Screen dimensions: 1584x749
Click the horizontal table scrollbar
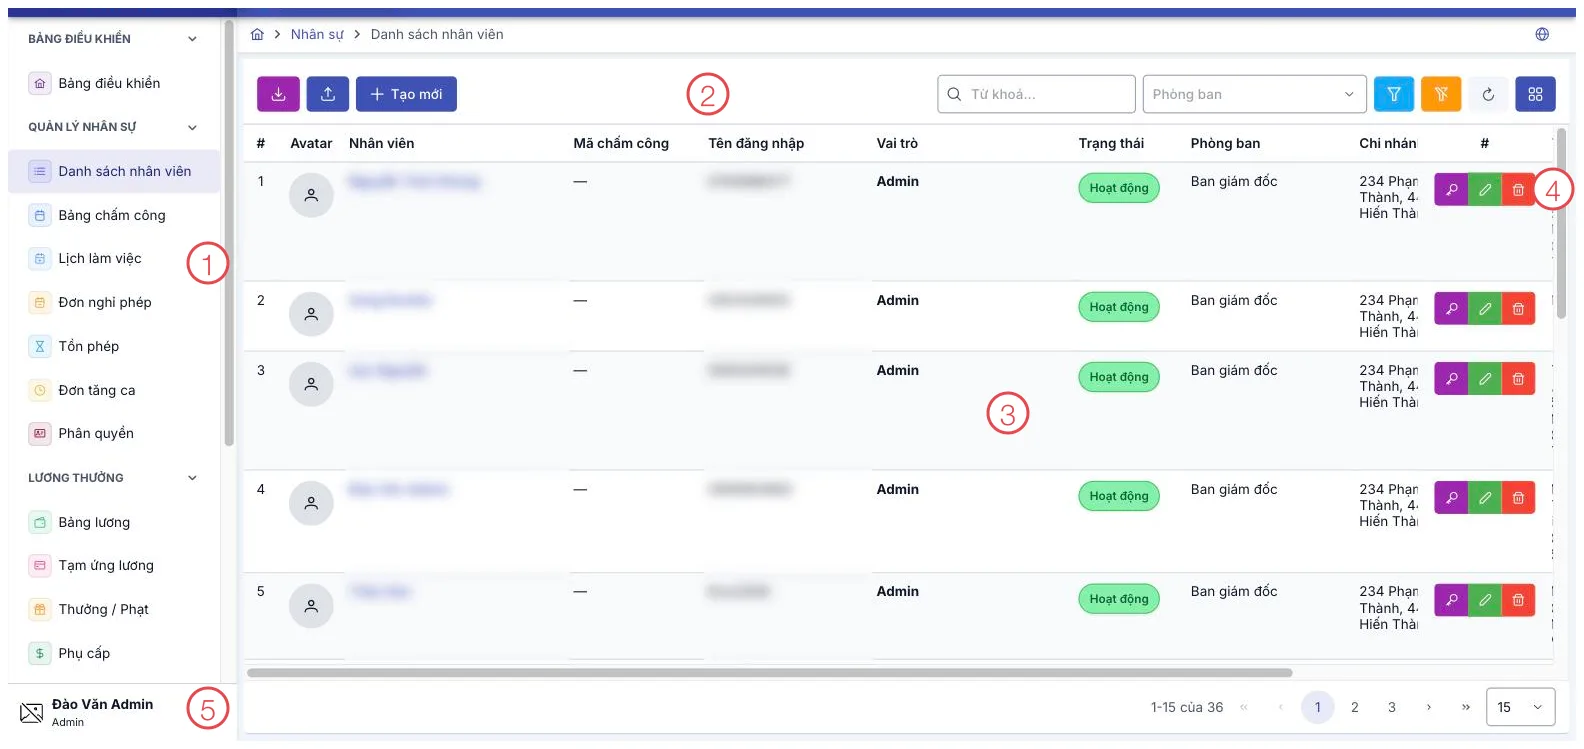(x=770, y=672)
